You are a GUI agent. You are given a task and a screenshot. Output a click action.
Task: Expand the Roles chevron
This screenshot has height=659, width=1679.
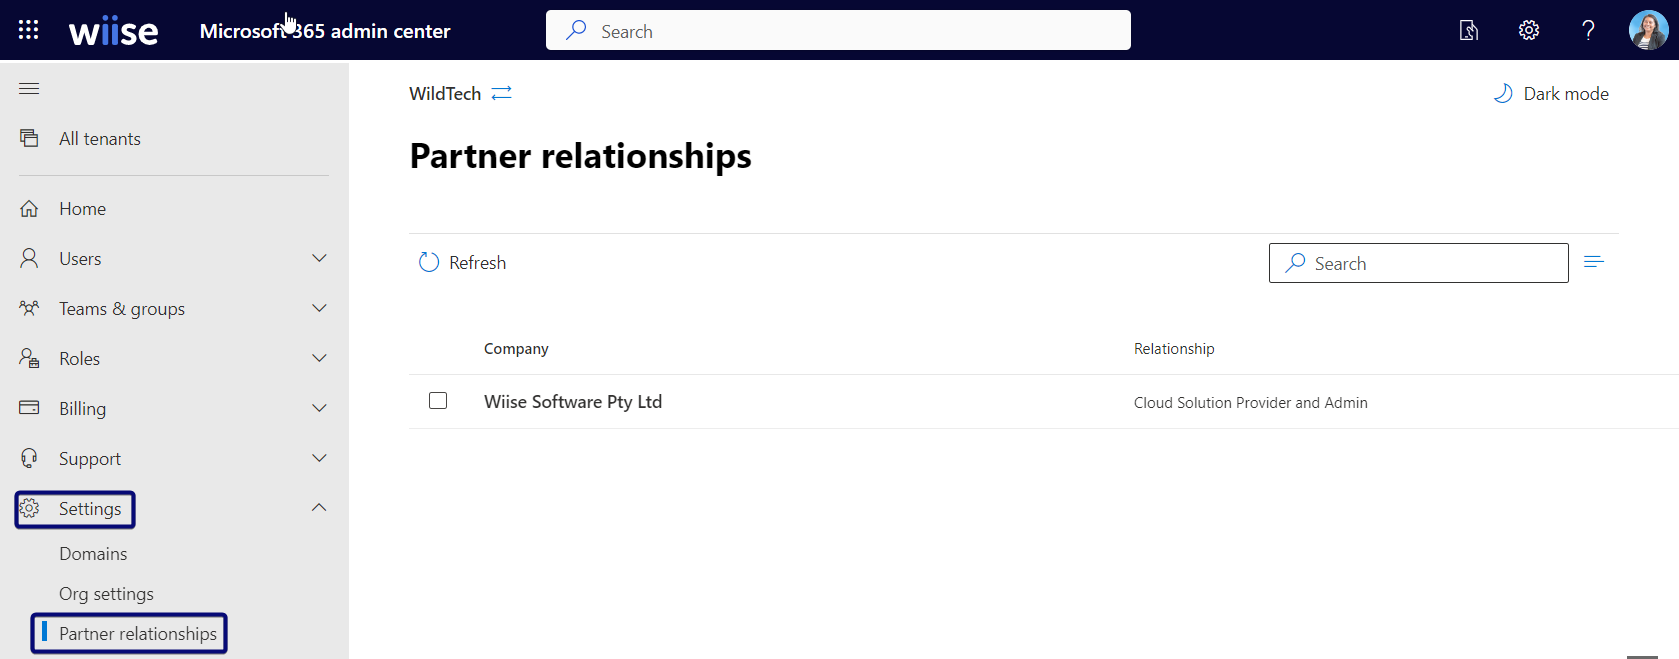319,358
